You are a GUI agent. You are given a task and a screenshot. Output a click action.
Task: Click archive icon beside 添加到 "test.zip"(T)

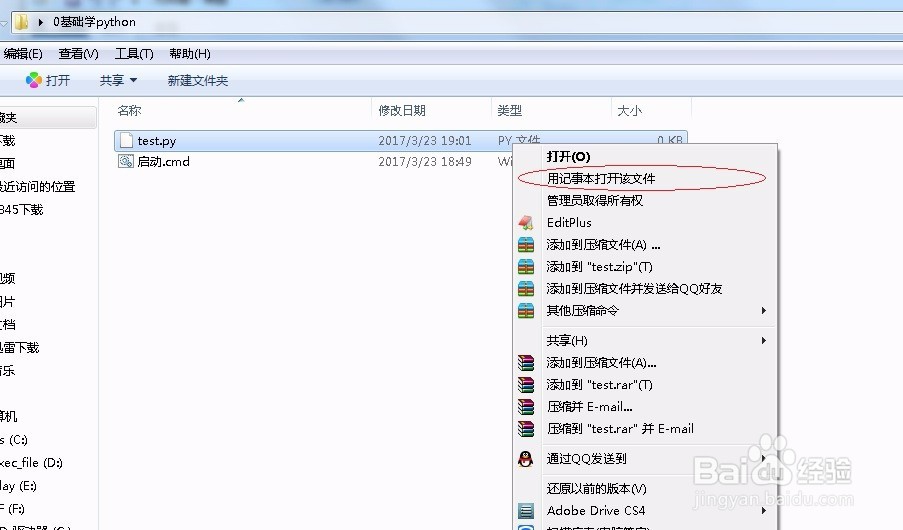click(x=526, y=267)
